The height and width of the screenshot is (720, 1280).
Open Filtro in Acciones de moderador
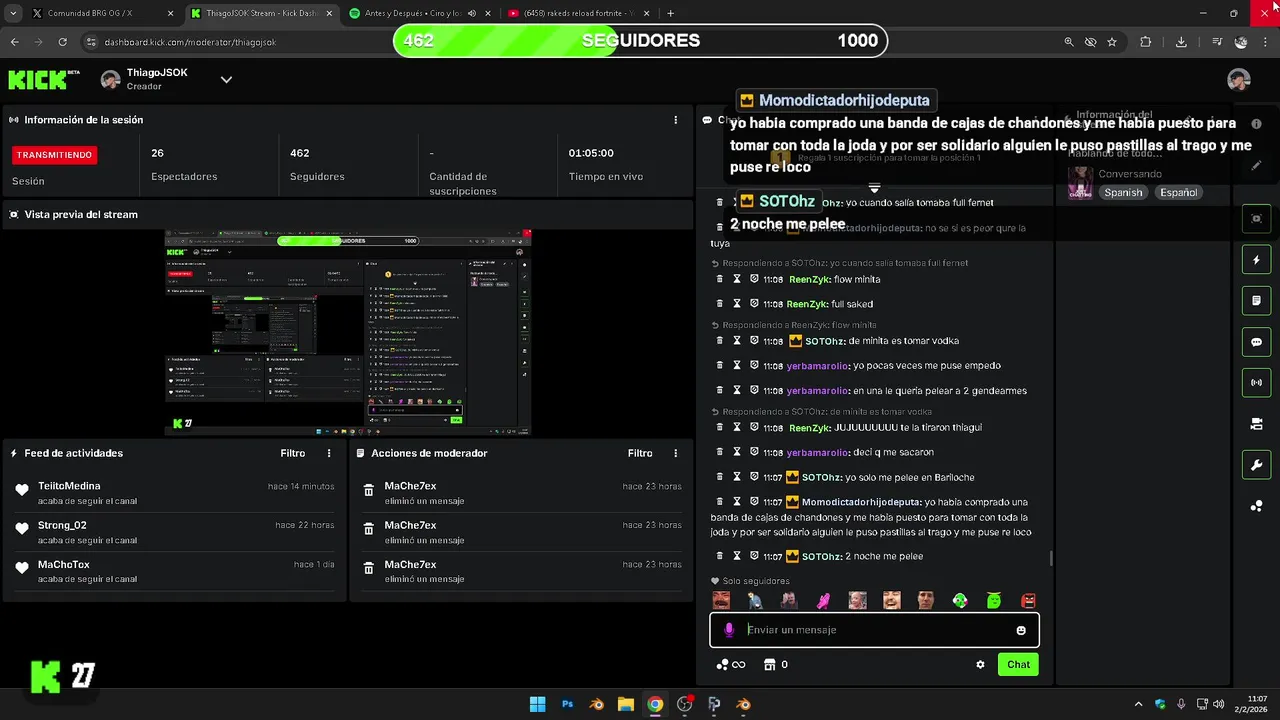tap(640, 453)
